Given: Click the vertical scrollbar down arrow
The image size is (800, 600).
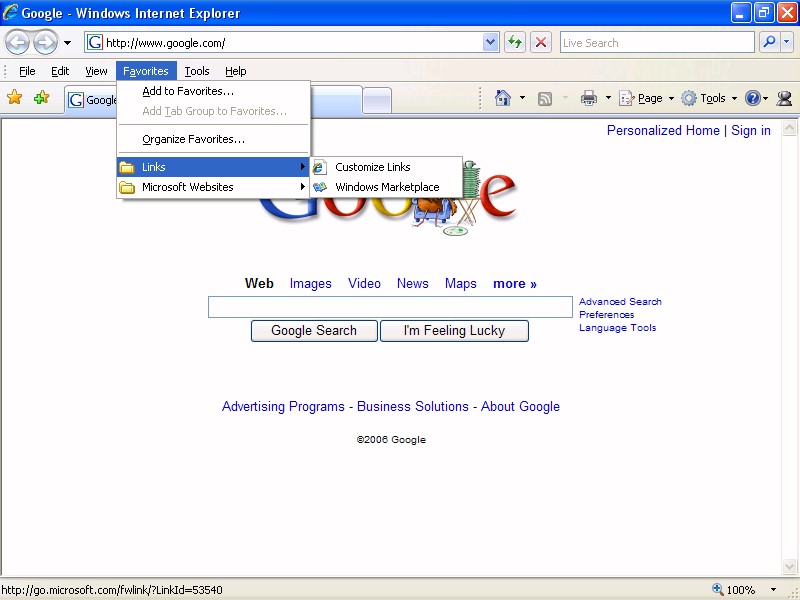Looking at the screenshot, I should (x=789, y=566).
